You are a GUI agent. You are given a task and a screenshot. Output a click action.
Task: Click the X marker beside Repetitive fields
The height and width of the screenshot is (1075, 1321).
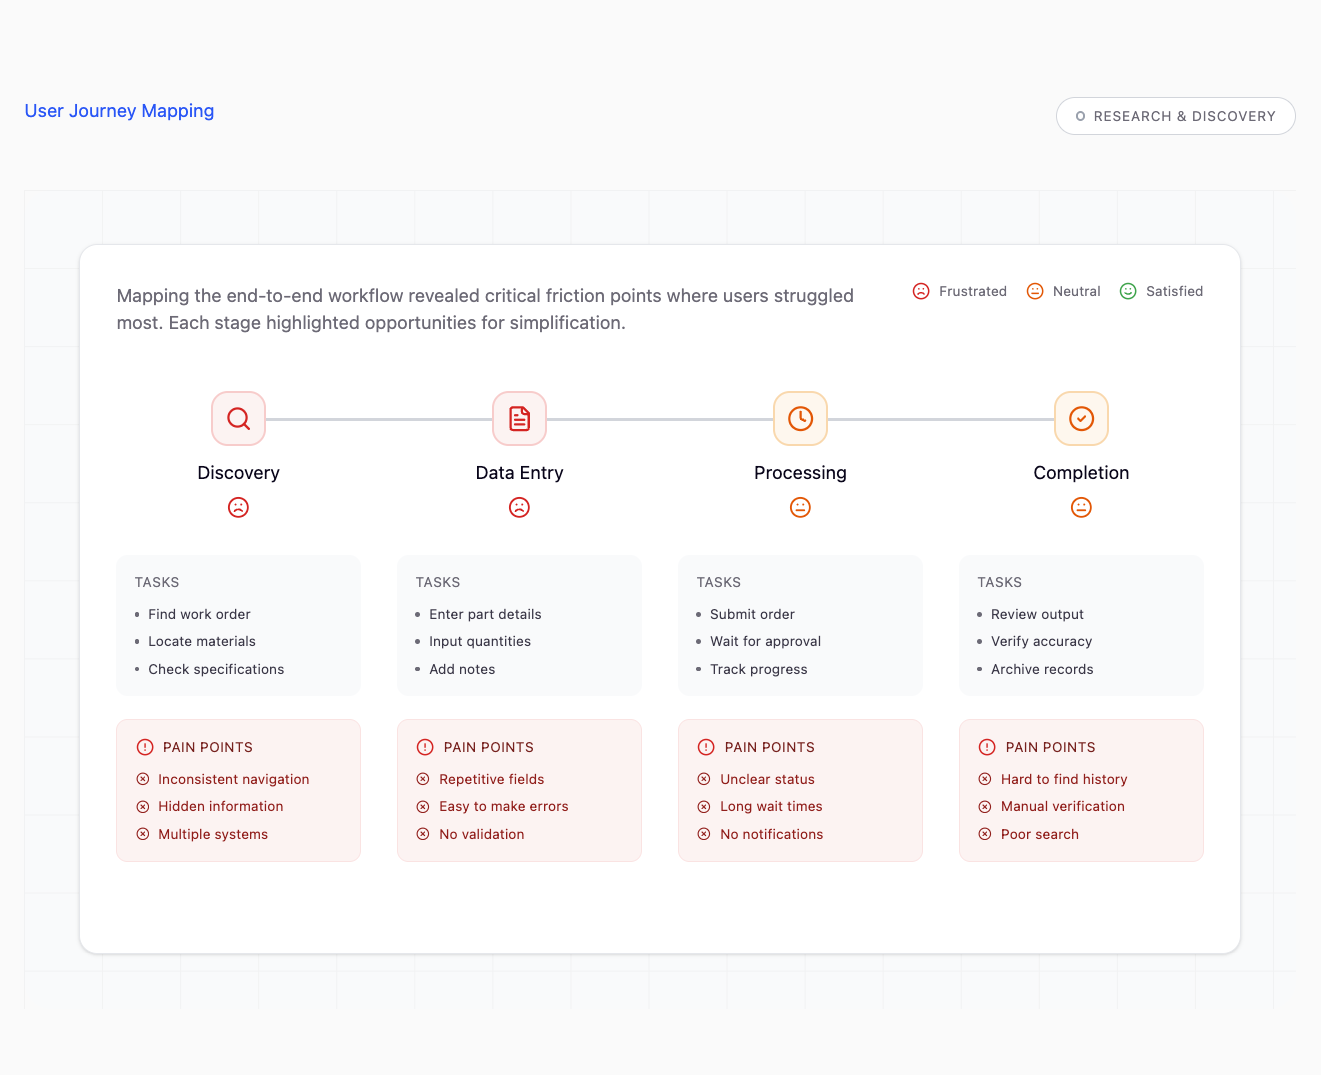tap(422, 778)
